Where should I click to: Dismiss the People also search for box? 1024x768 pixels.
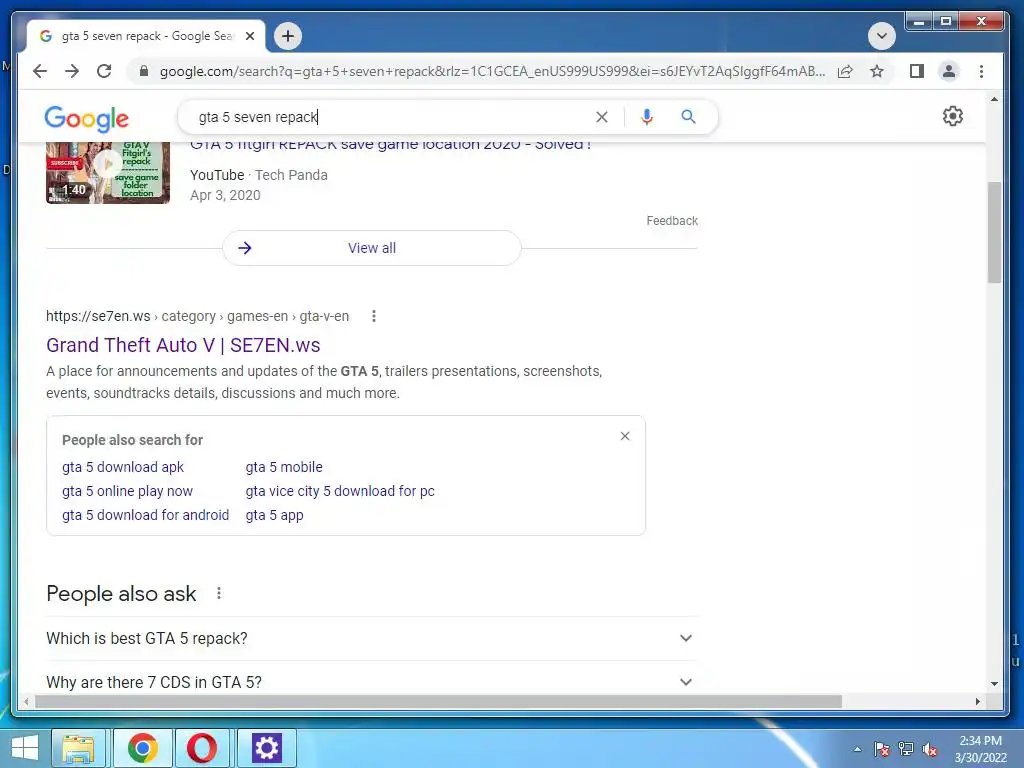[x=625, y=436]
